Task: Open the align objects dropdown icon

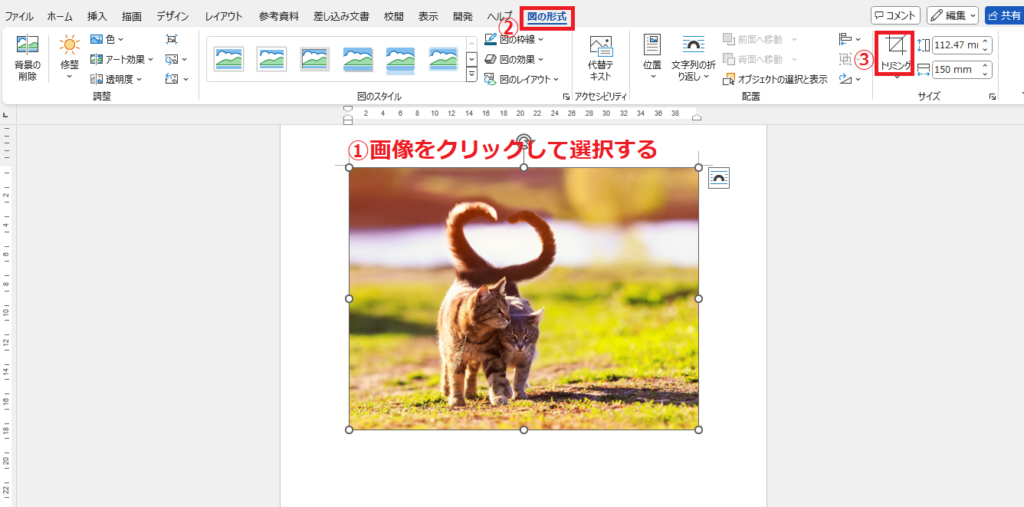Action: coord(850,39)
